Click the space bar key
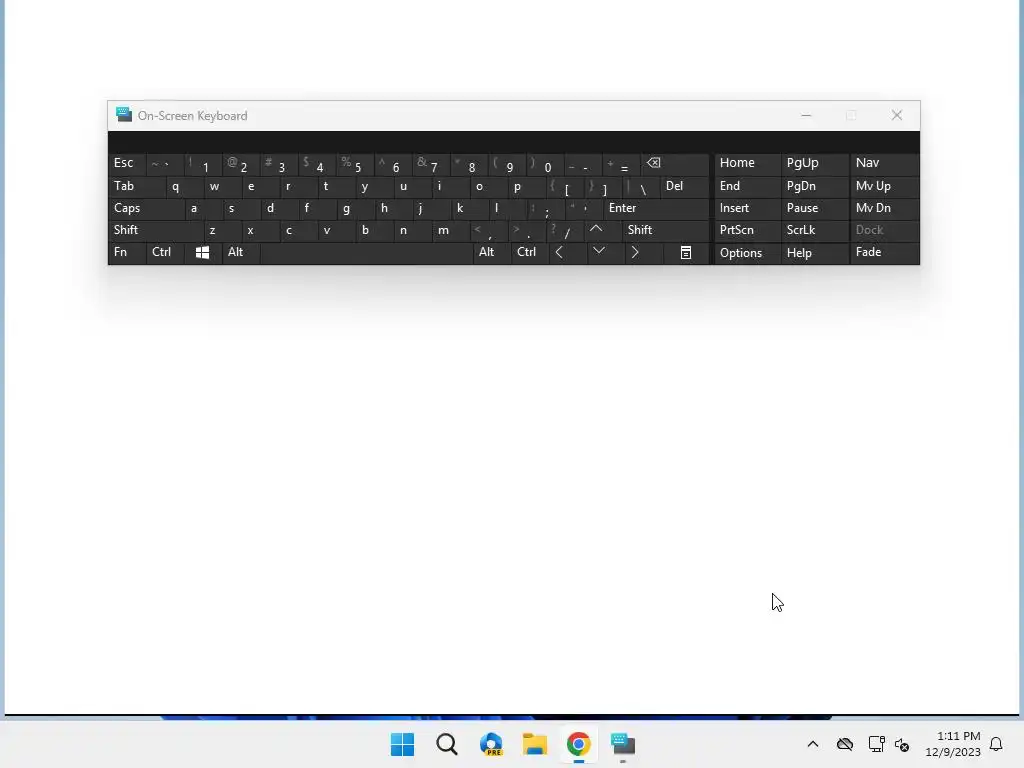 coord(366,253)
